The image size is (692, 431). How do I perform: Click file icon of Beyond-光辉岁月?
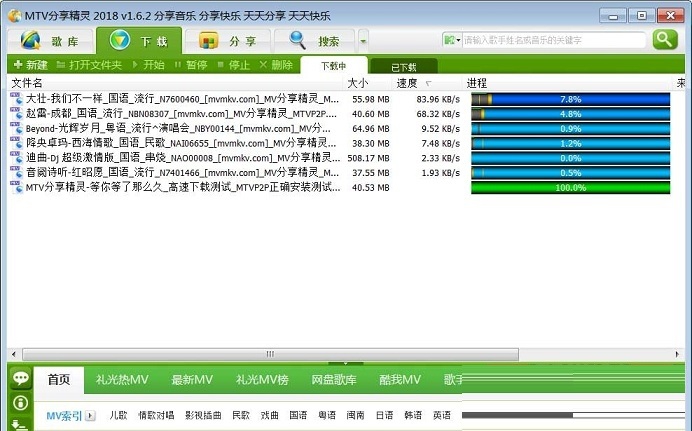point(16,128)
